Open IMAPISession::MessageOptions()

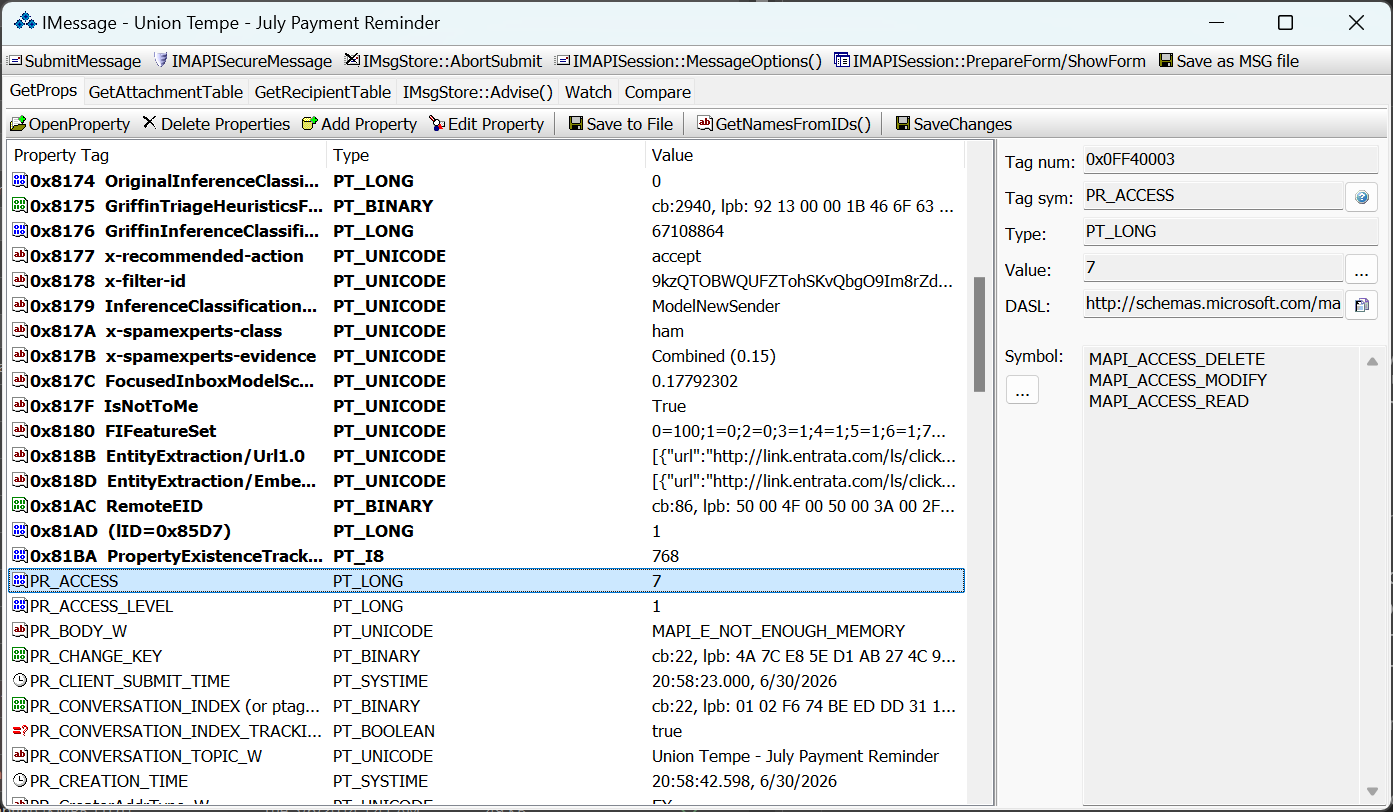[688, 61]
